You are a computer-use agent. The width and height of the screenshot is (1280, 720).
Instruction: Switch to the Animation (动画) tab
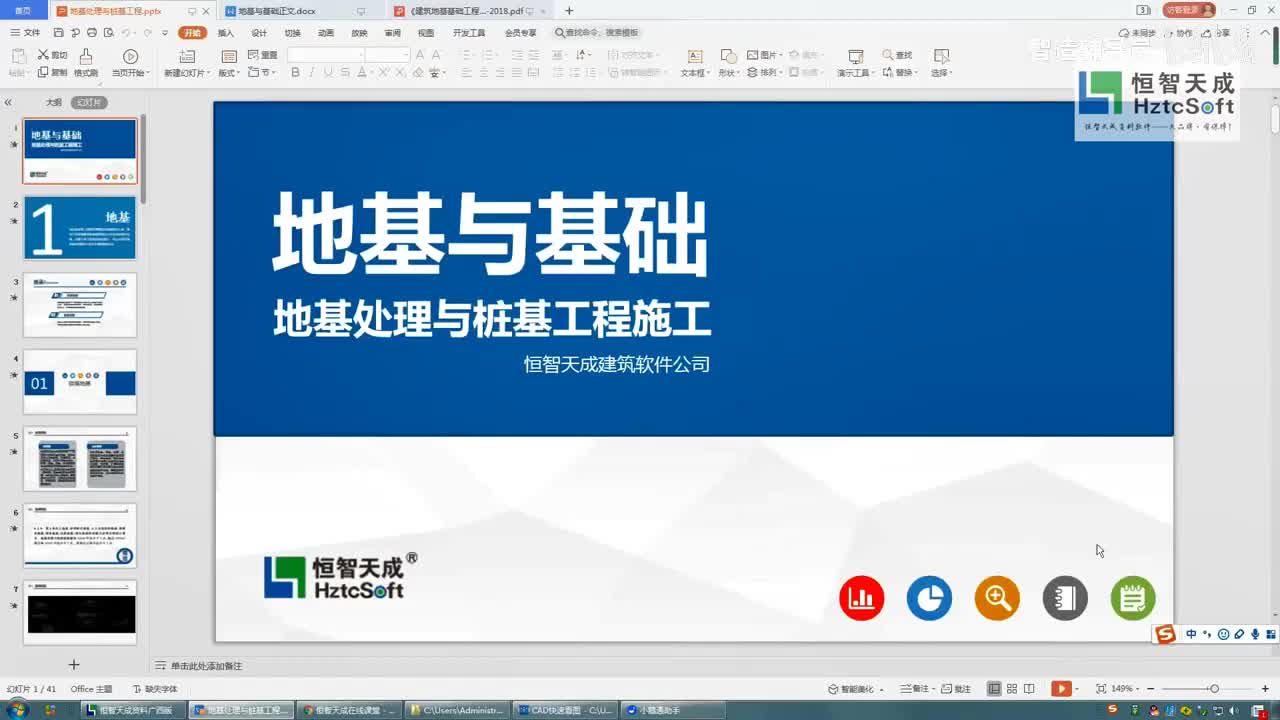tap(326, 33)
